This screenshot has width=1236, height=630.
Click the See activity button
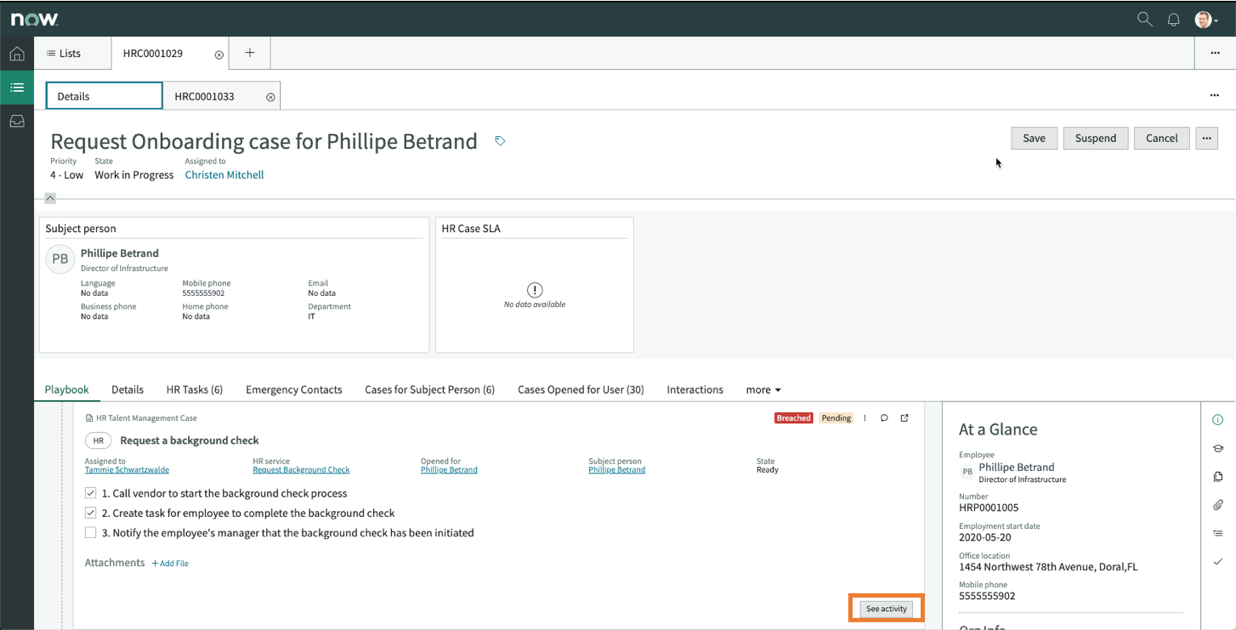coord(887,608)
